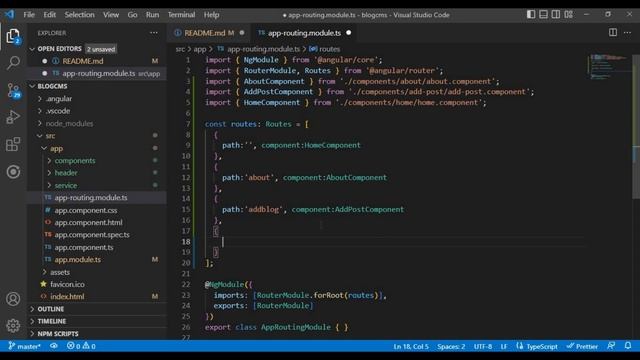The width and height of the screenshot is (640, 360).
Task: Expand the header folder
Action: point(96,173)
